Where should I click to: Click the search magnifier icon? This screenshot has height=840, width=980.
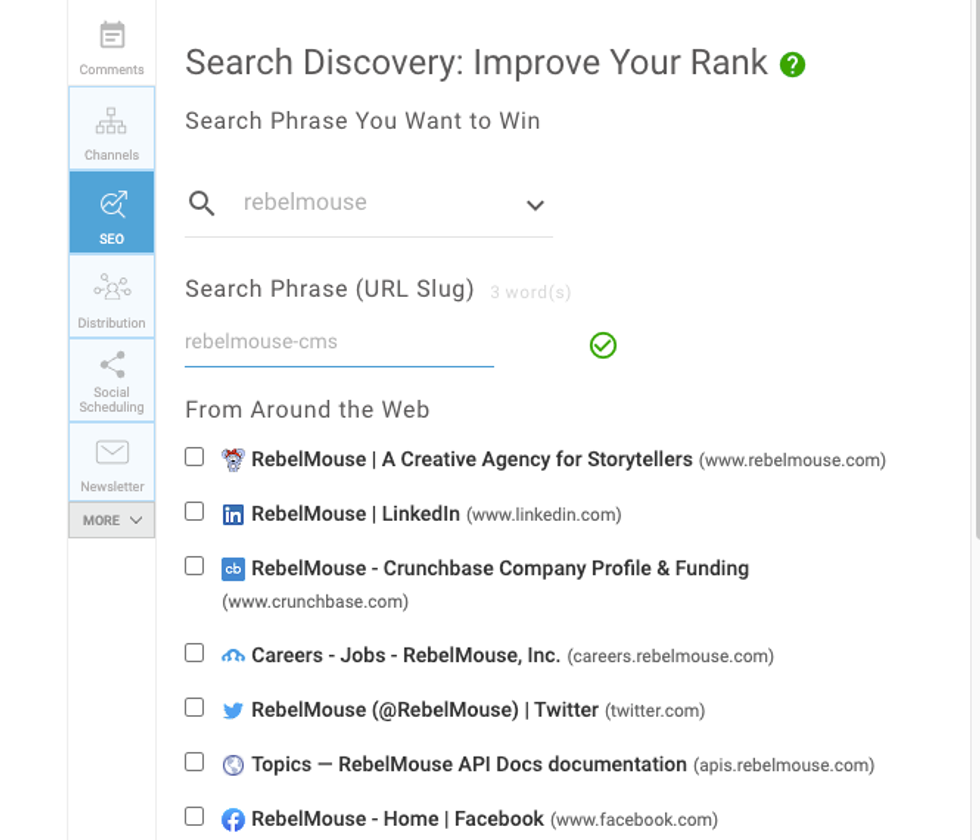click(202, 204)
